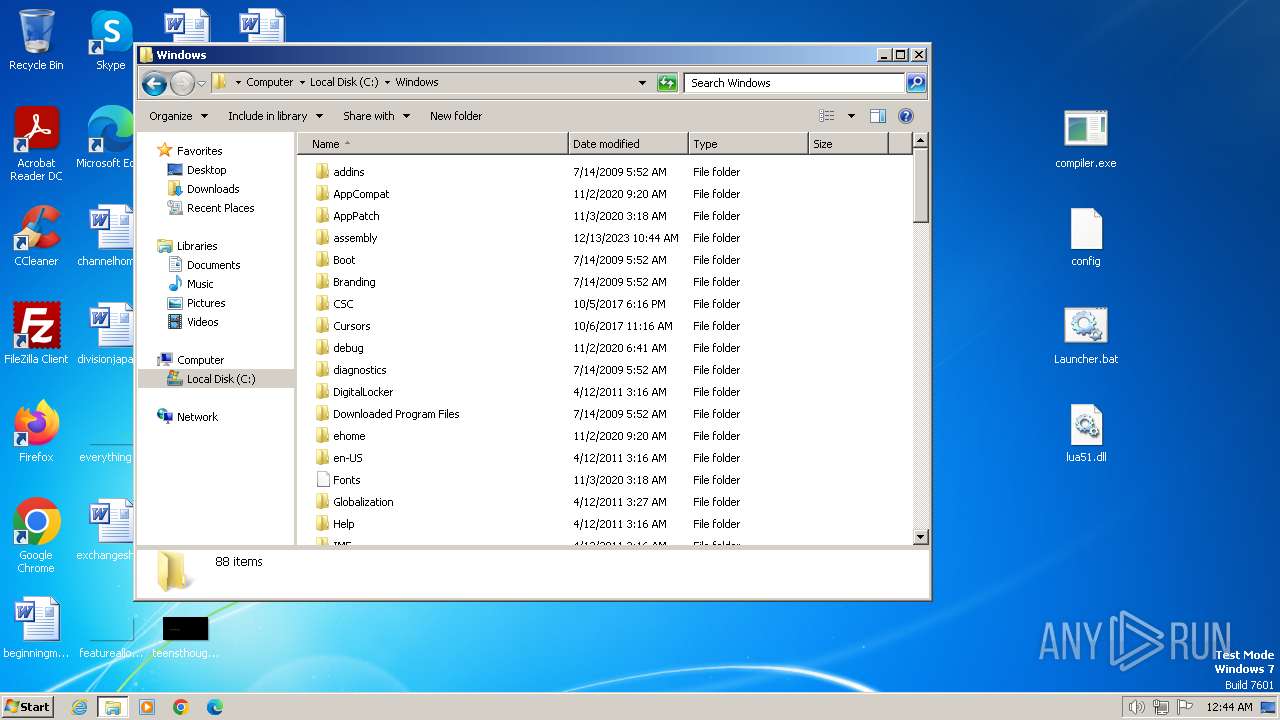Select the Firefox desktop icon
This screenshot has width=1280, height=720.
[36, 432]
